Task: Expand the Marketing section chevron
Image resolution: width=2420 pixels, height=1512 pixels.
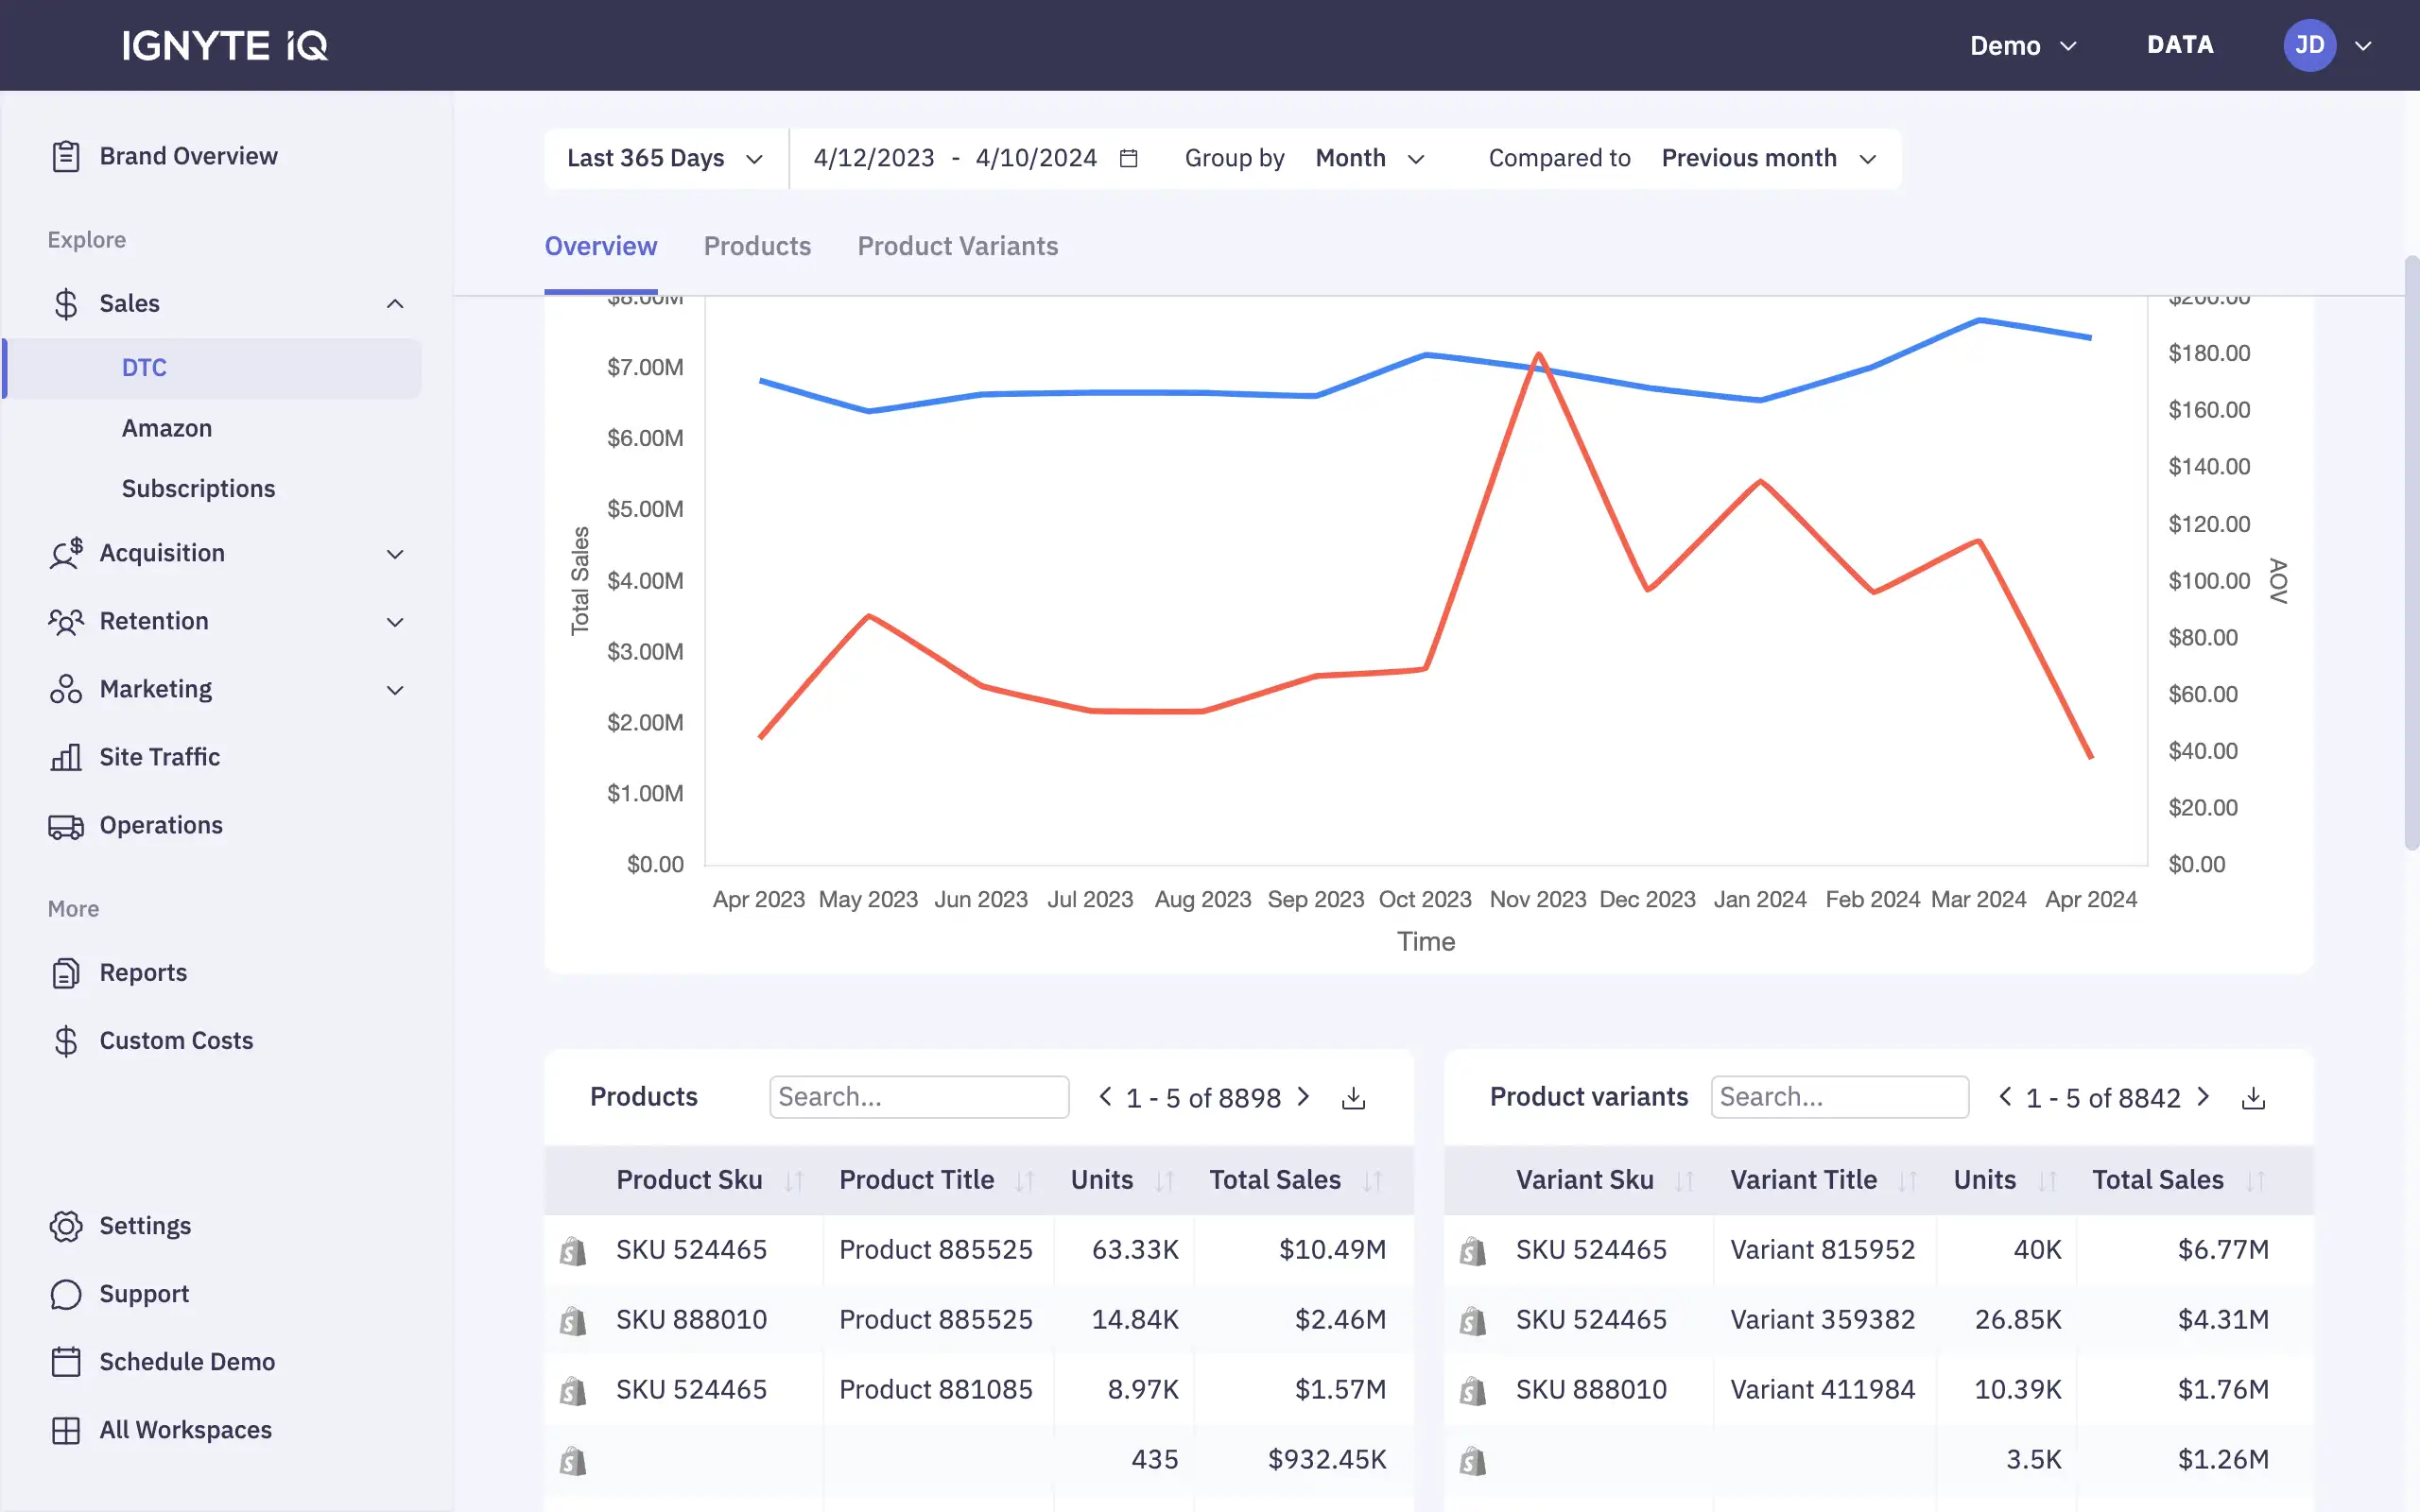Action: click(395, 690)
